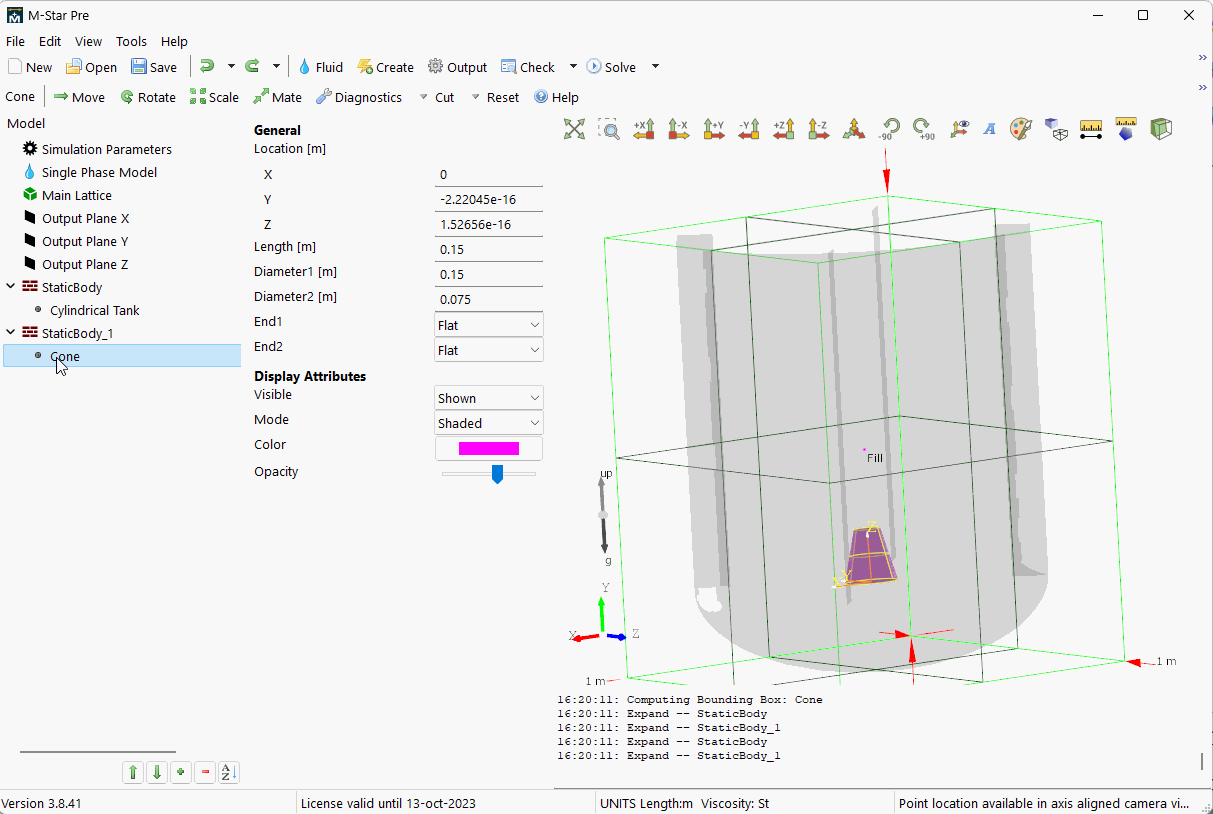Select the Mate tool
This screenshot has height=814, width=1213.
click(277, 97)
